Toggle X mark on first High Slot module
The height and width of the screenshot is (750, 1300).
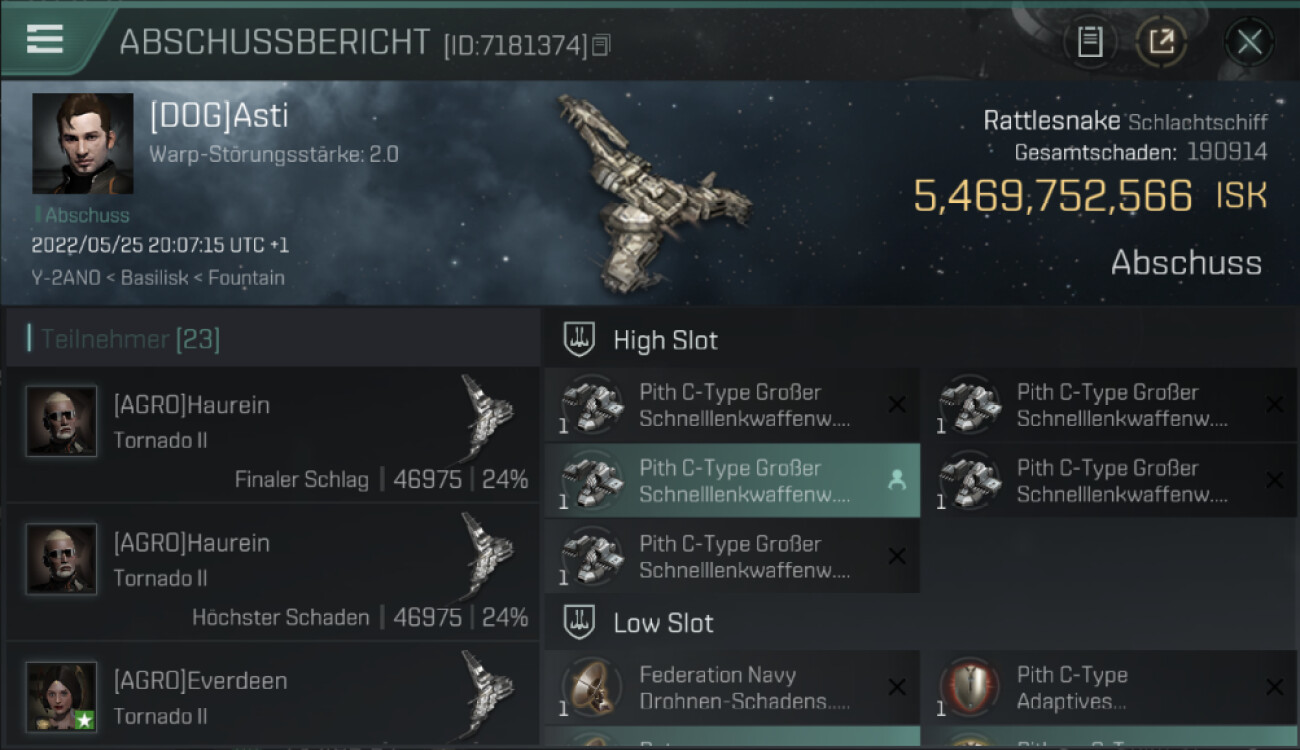tap(897, 405)
